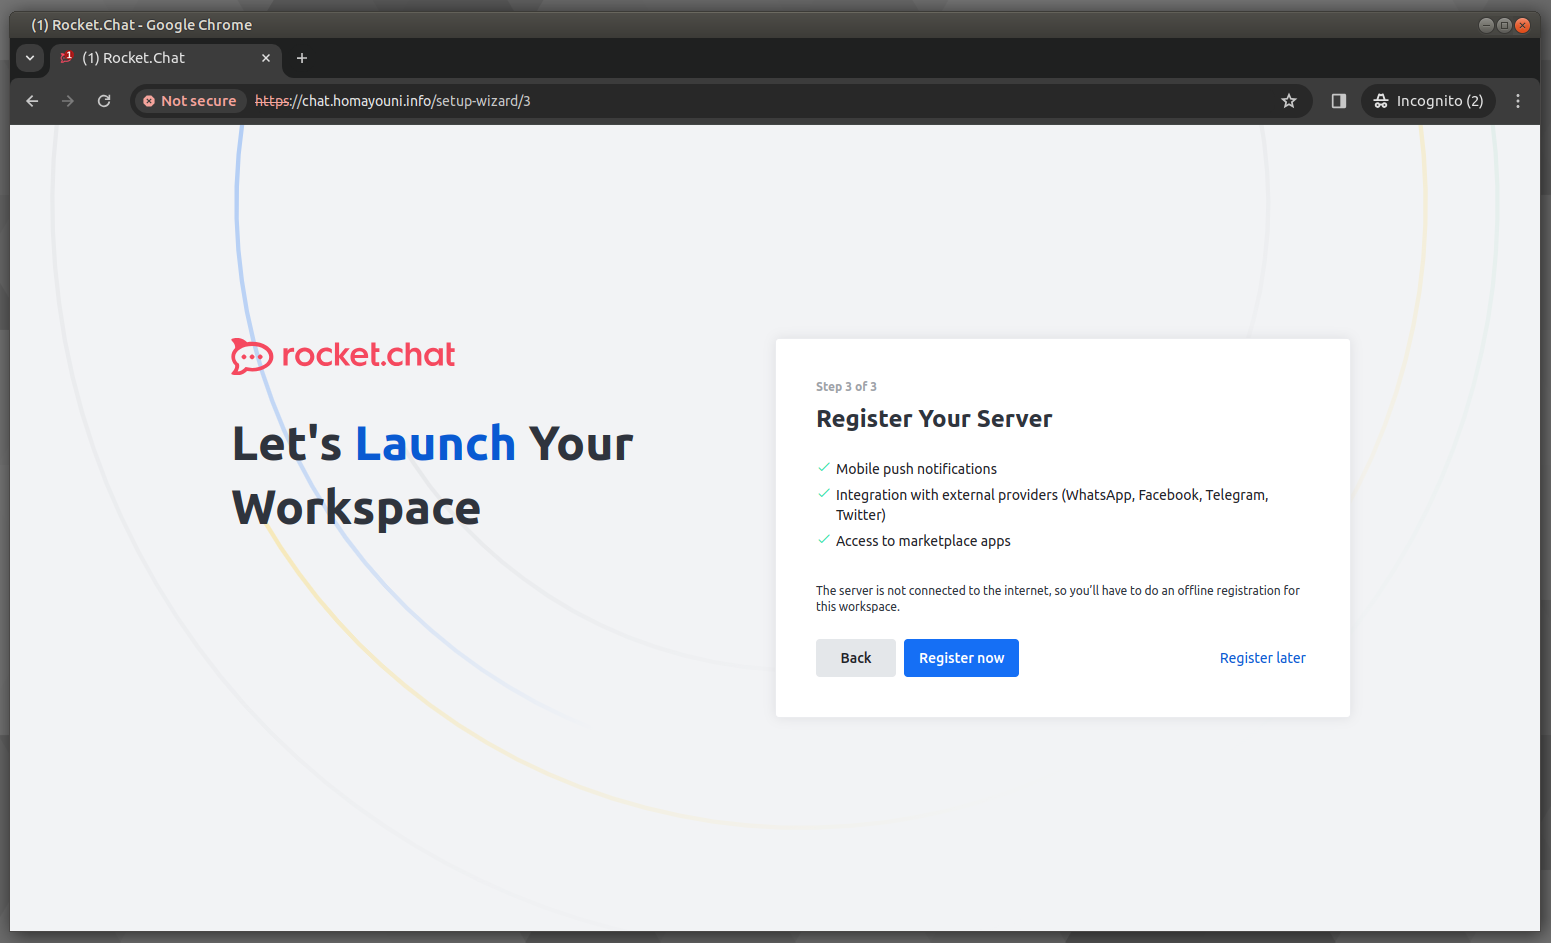Click the 'Integration with external providers' text
This screenshot has width=1551, height=943.
[x=1052, y=505]
